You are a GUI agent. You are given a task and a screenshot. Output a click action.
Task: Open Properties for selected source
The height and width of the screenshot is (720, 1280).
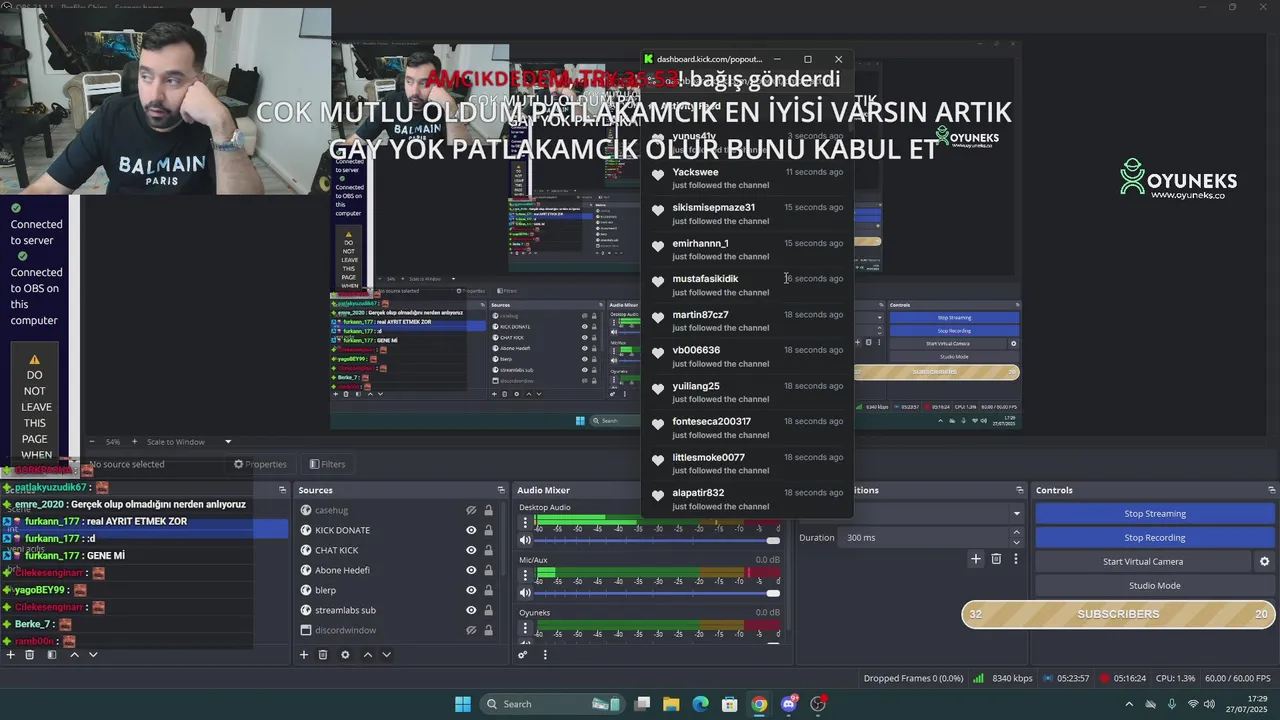pos(260,464)
